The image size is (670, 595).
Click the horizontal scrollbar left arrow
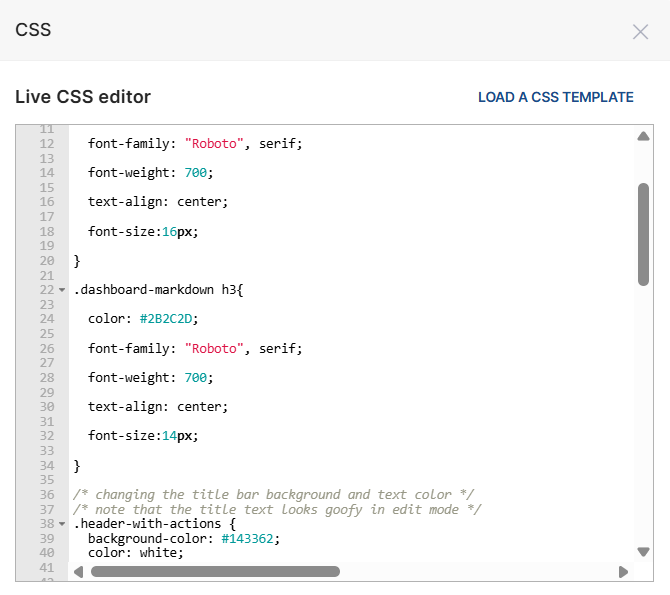[79, 572]
